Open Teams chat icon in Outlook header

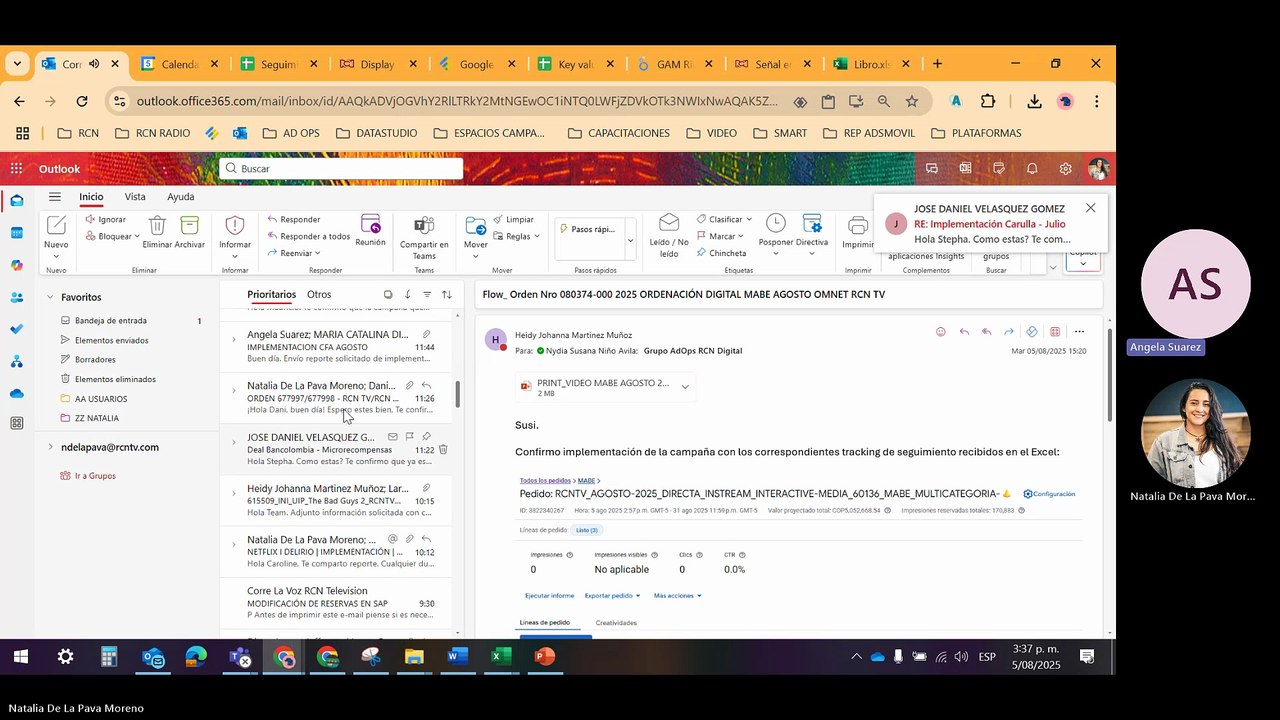pos(932,169)
